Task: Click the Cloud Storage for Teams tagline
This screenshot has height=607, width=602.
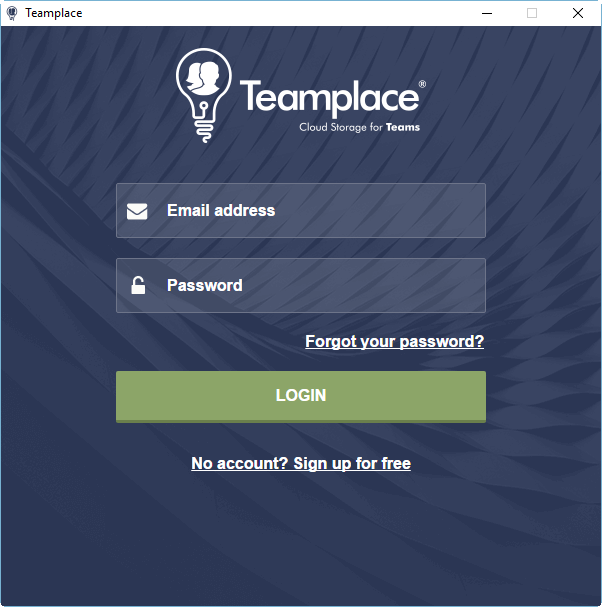Action: pyautogui.click(x=359, y=127)
